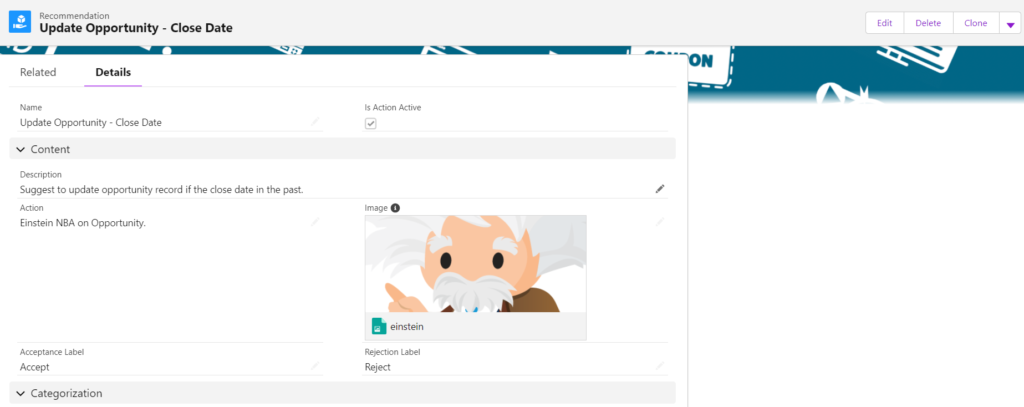1024x407 pixels.
Task: Edit Description using its pencil icon
Action: (660, 189)
